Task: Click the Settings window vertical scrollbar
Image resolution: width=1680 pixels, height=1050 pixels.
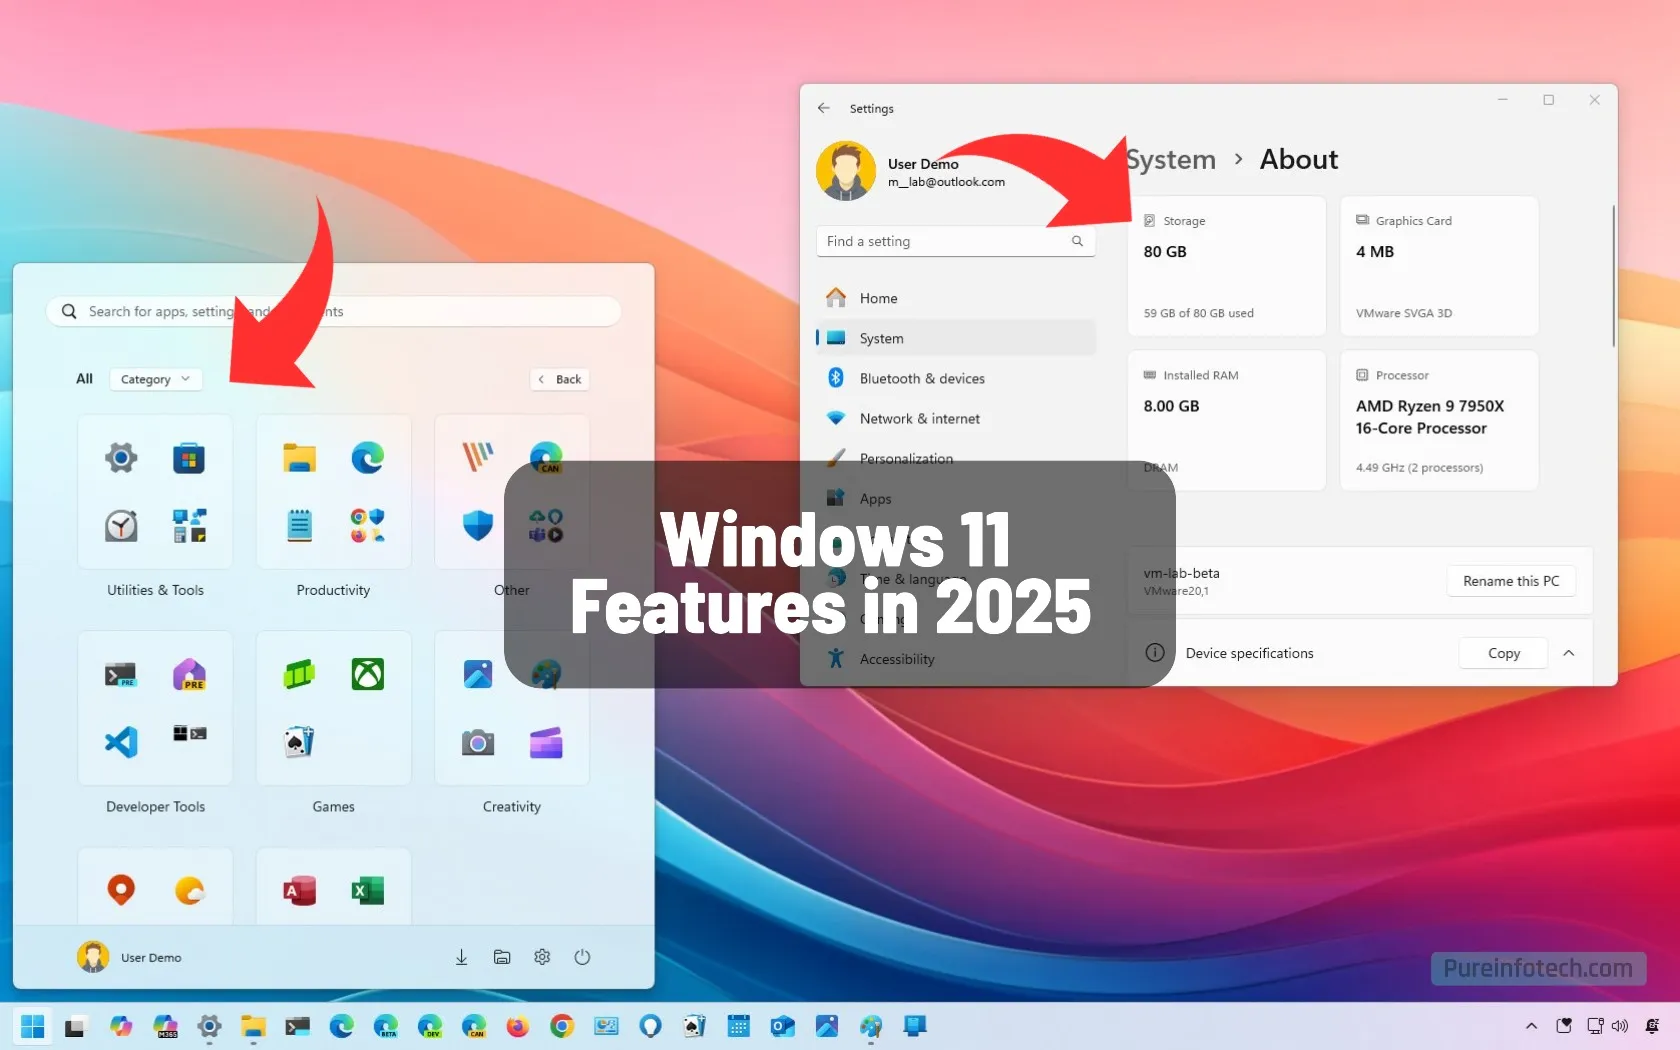Action: pyautogui.click(x=1613, y=276)
